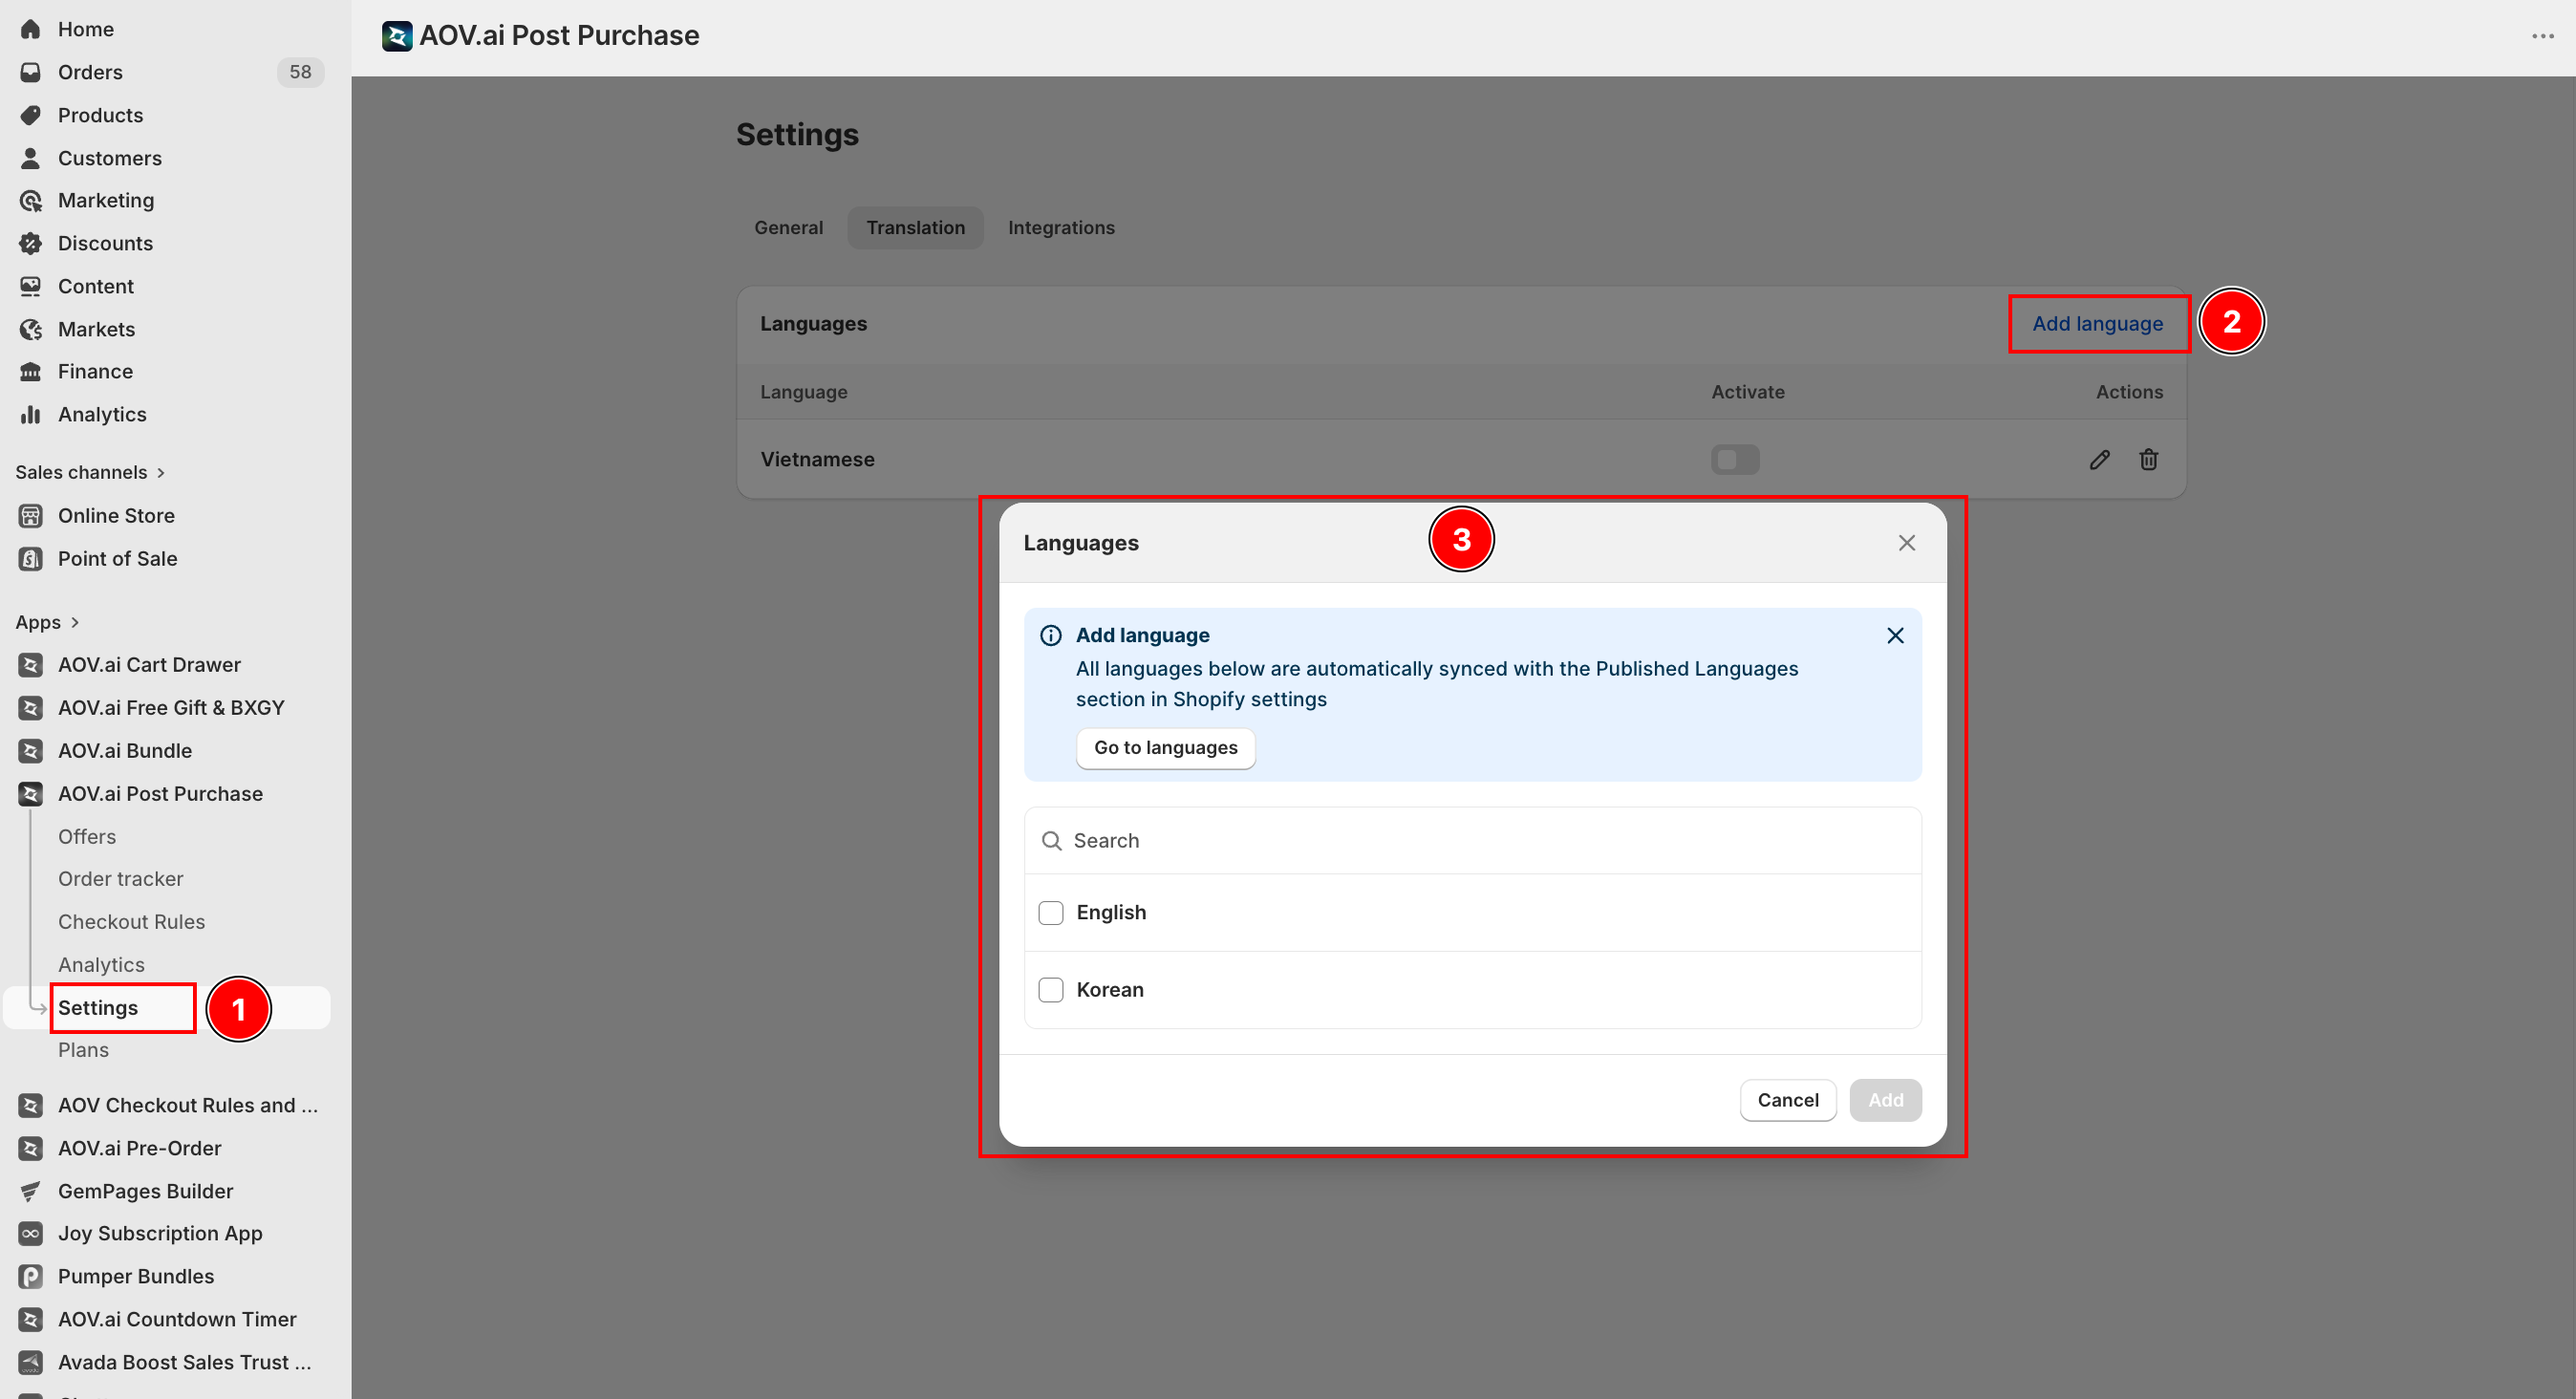Image resolution: width=2576 pixels, height=1399 pixels.
Task: Click the Add language link
Action: (2097, 324)
